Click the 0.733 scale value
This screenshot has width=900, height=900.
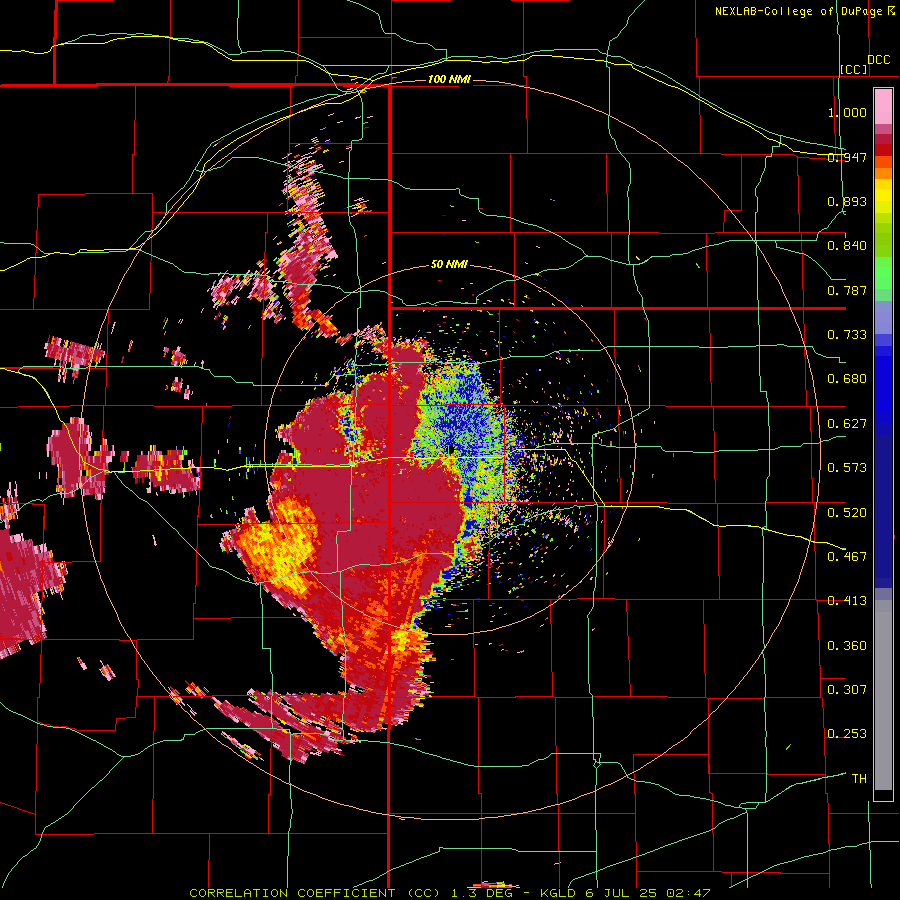coord(847,335)
